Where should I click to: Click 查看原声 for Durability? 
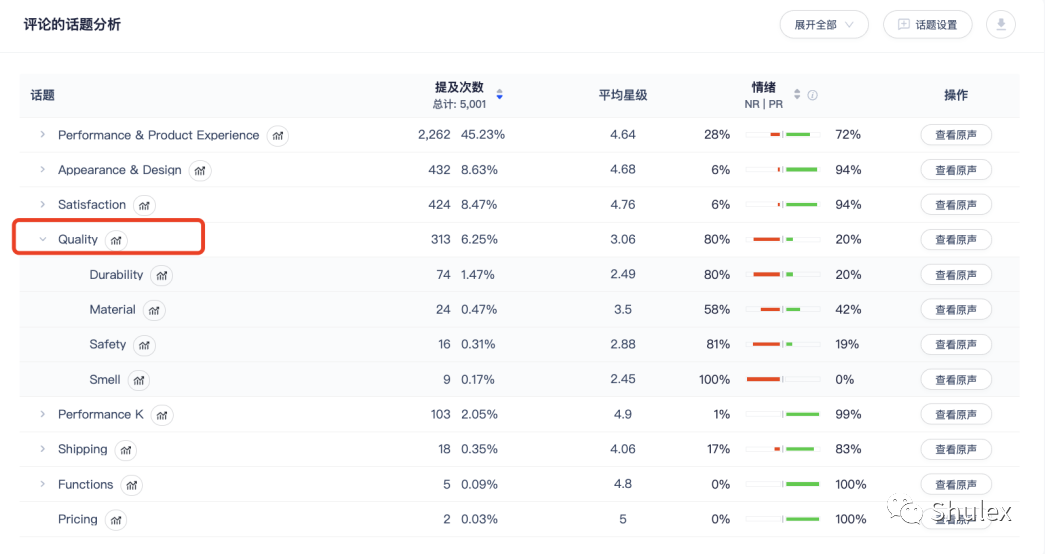click(x=956, y=275)
